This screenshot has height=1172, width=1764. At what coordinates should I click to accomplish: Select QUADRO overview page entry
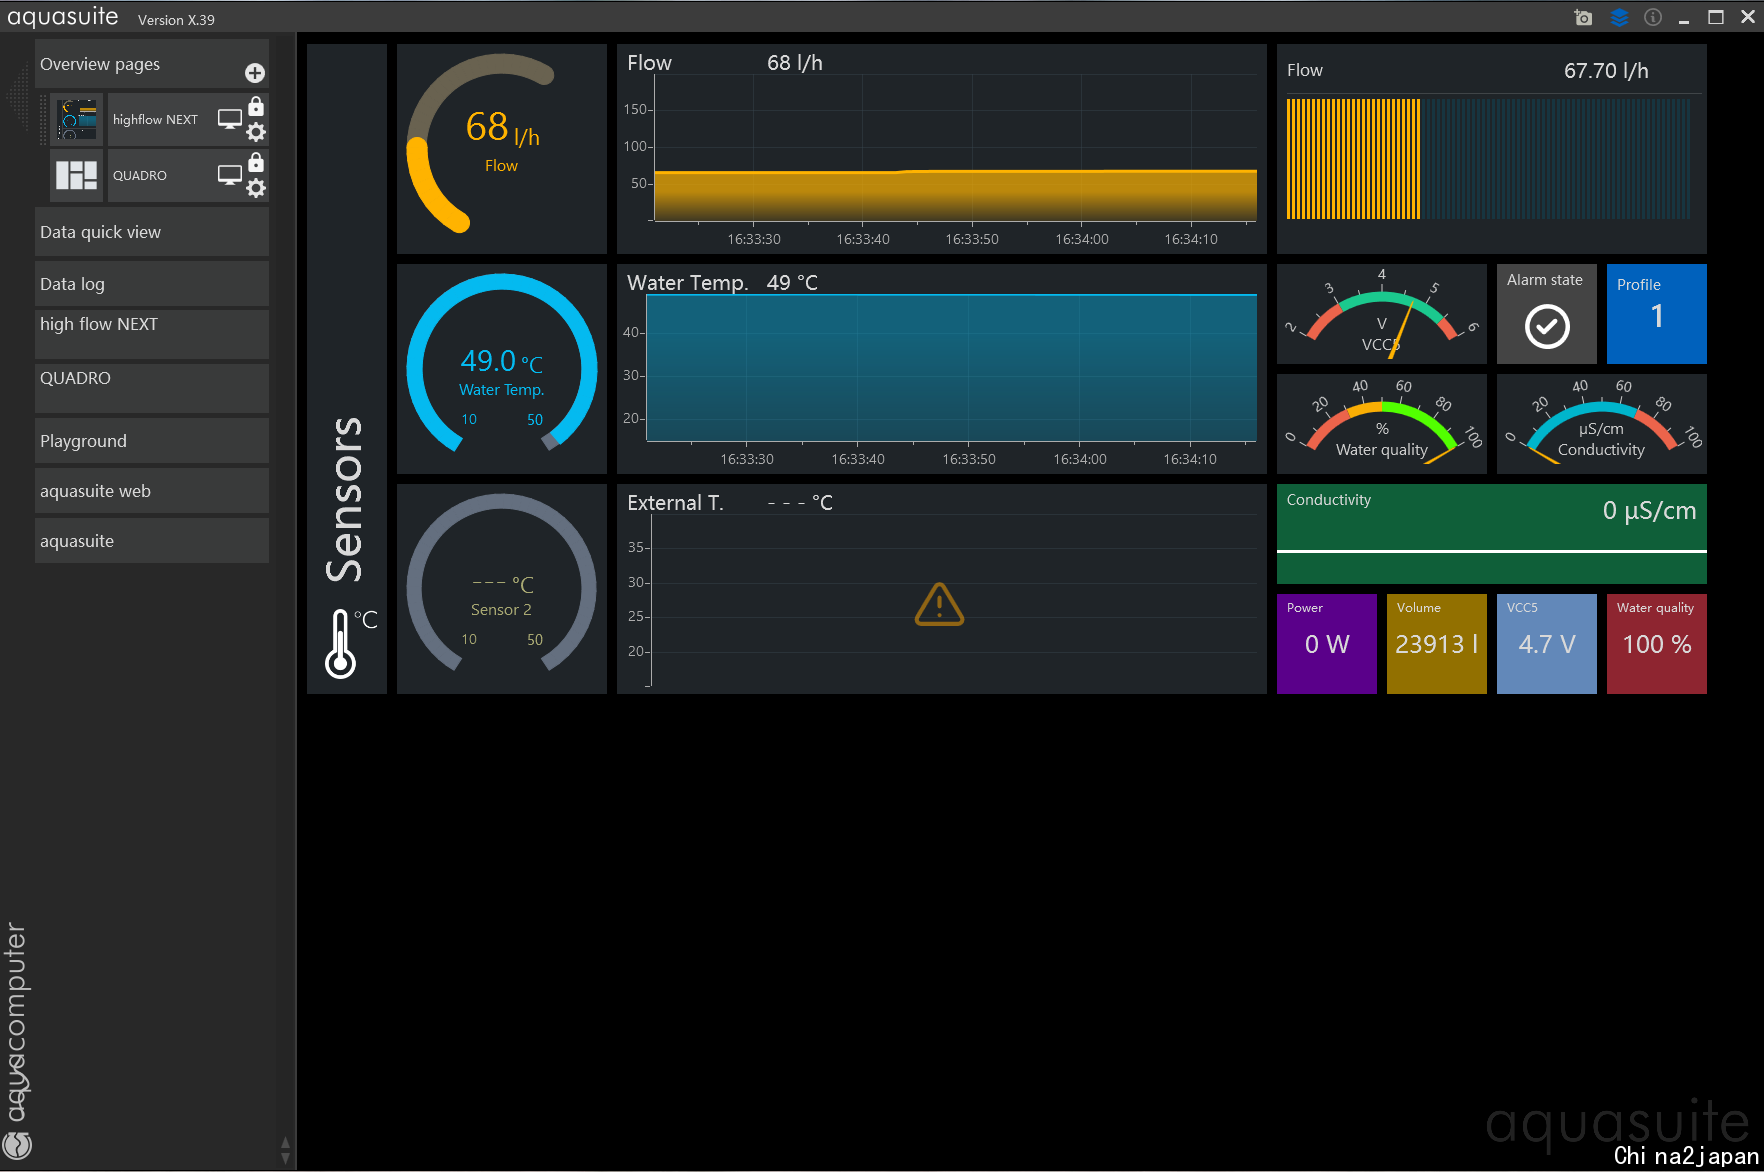[140, 176]
